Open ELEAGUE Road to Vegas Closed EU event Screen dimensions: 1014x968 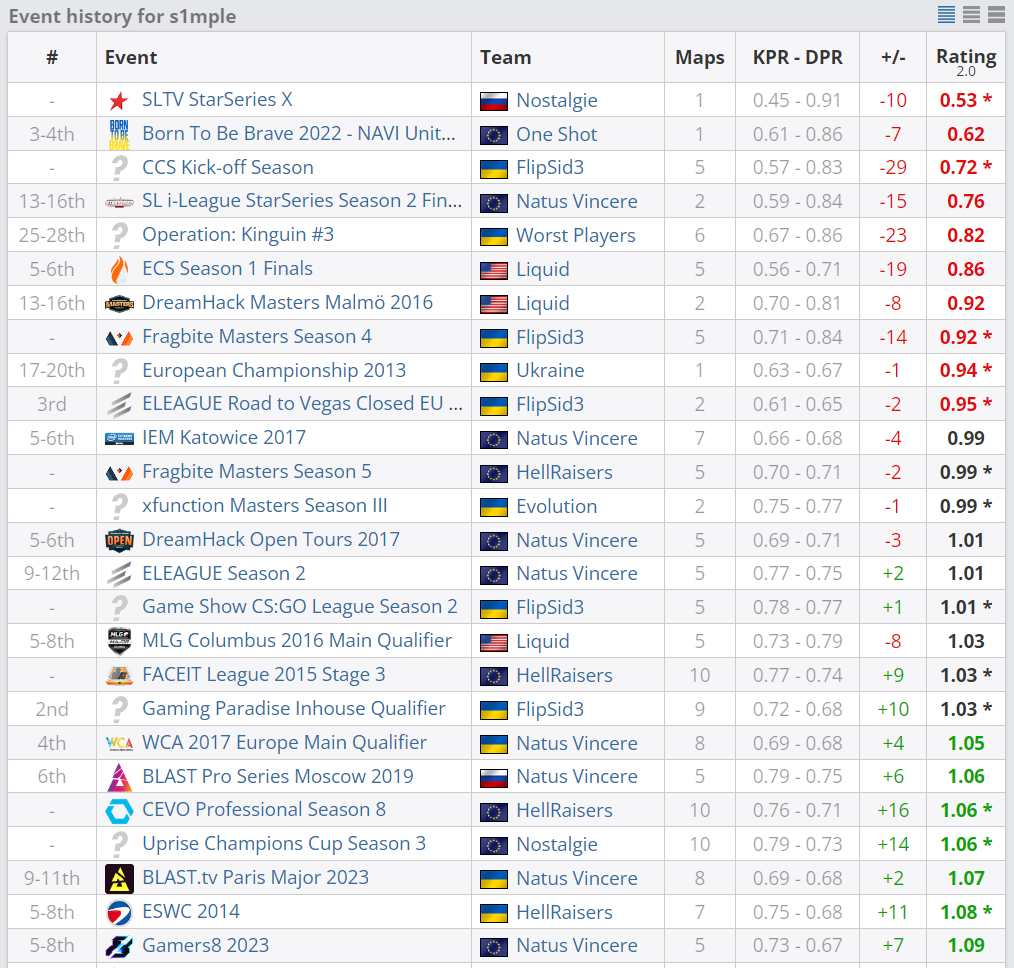[x=302, y=403]
